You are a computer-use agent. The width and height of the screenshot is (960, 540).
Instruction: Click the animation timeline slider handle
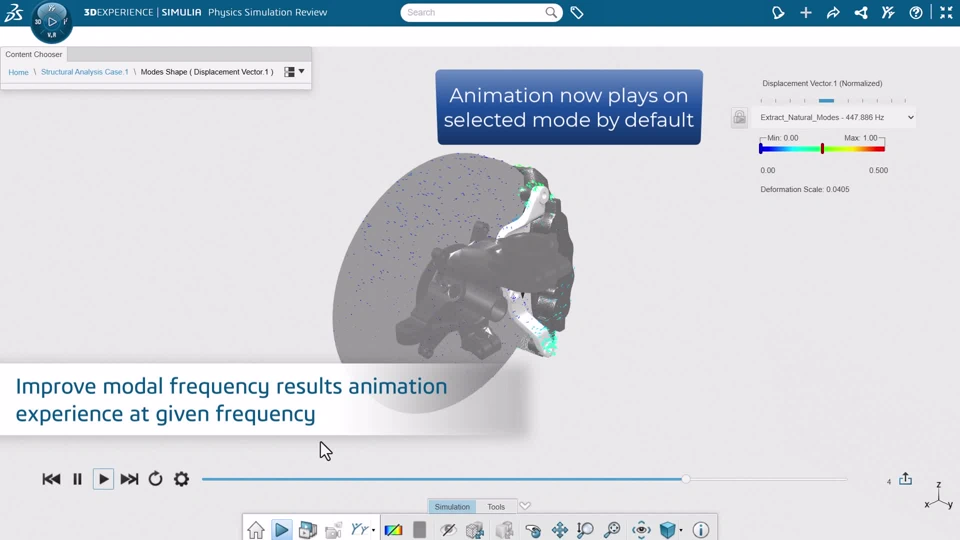point(686,479)
